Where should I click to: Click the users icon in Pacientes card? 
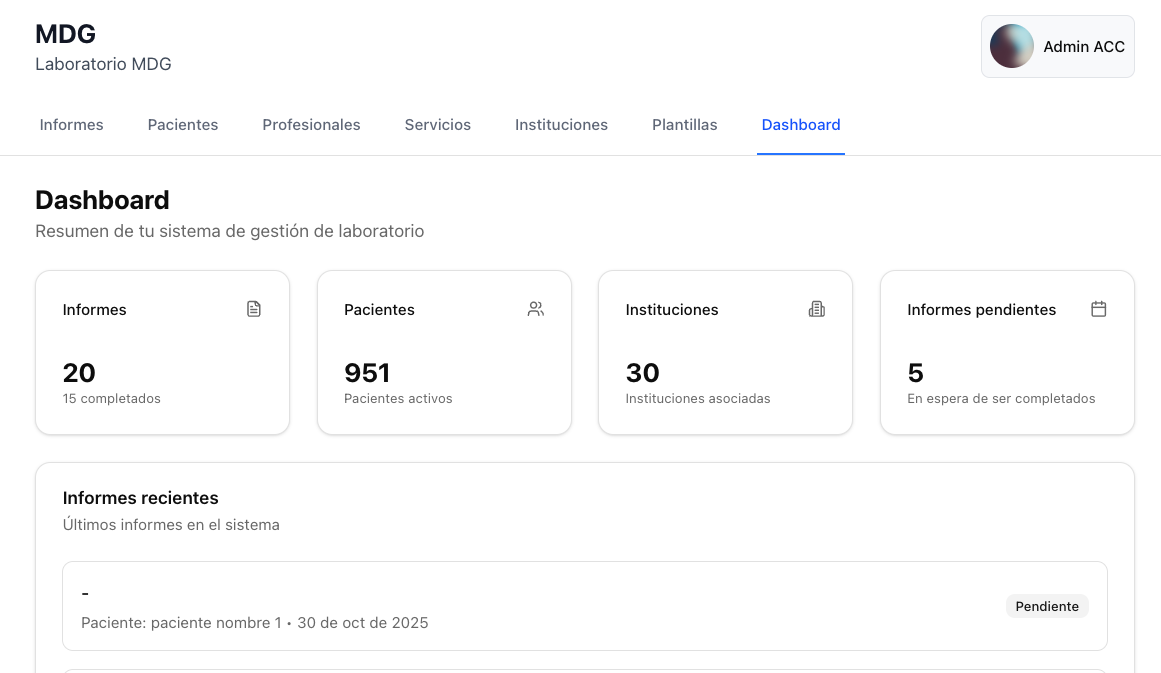tap(536, 309)
